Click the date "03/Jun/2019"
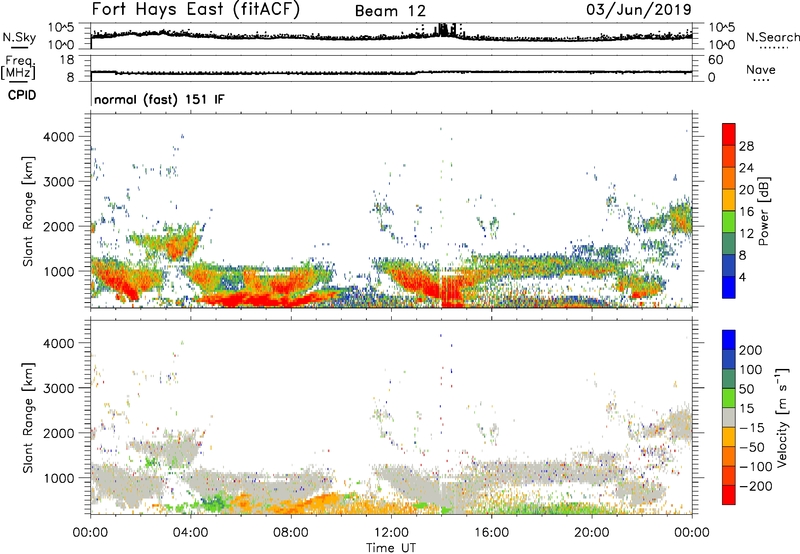Image resolution: width=800 pixels, height=554 pixels. (x=639, y=9)
